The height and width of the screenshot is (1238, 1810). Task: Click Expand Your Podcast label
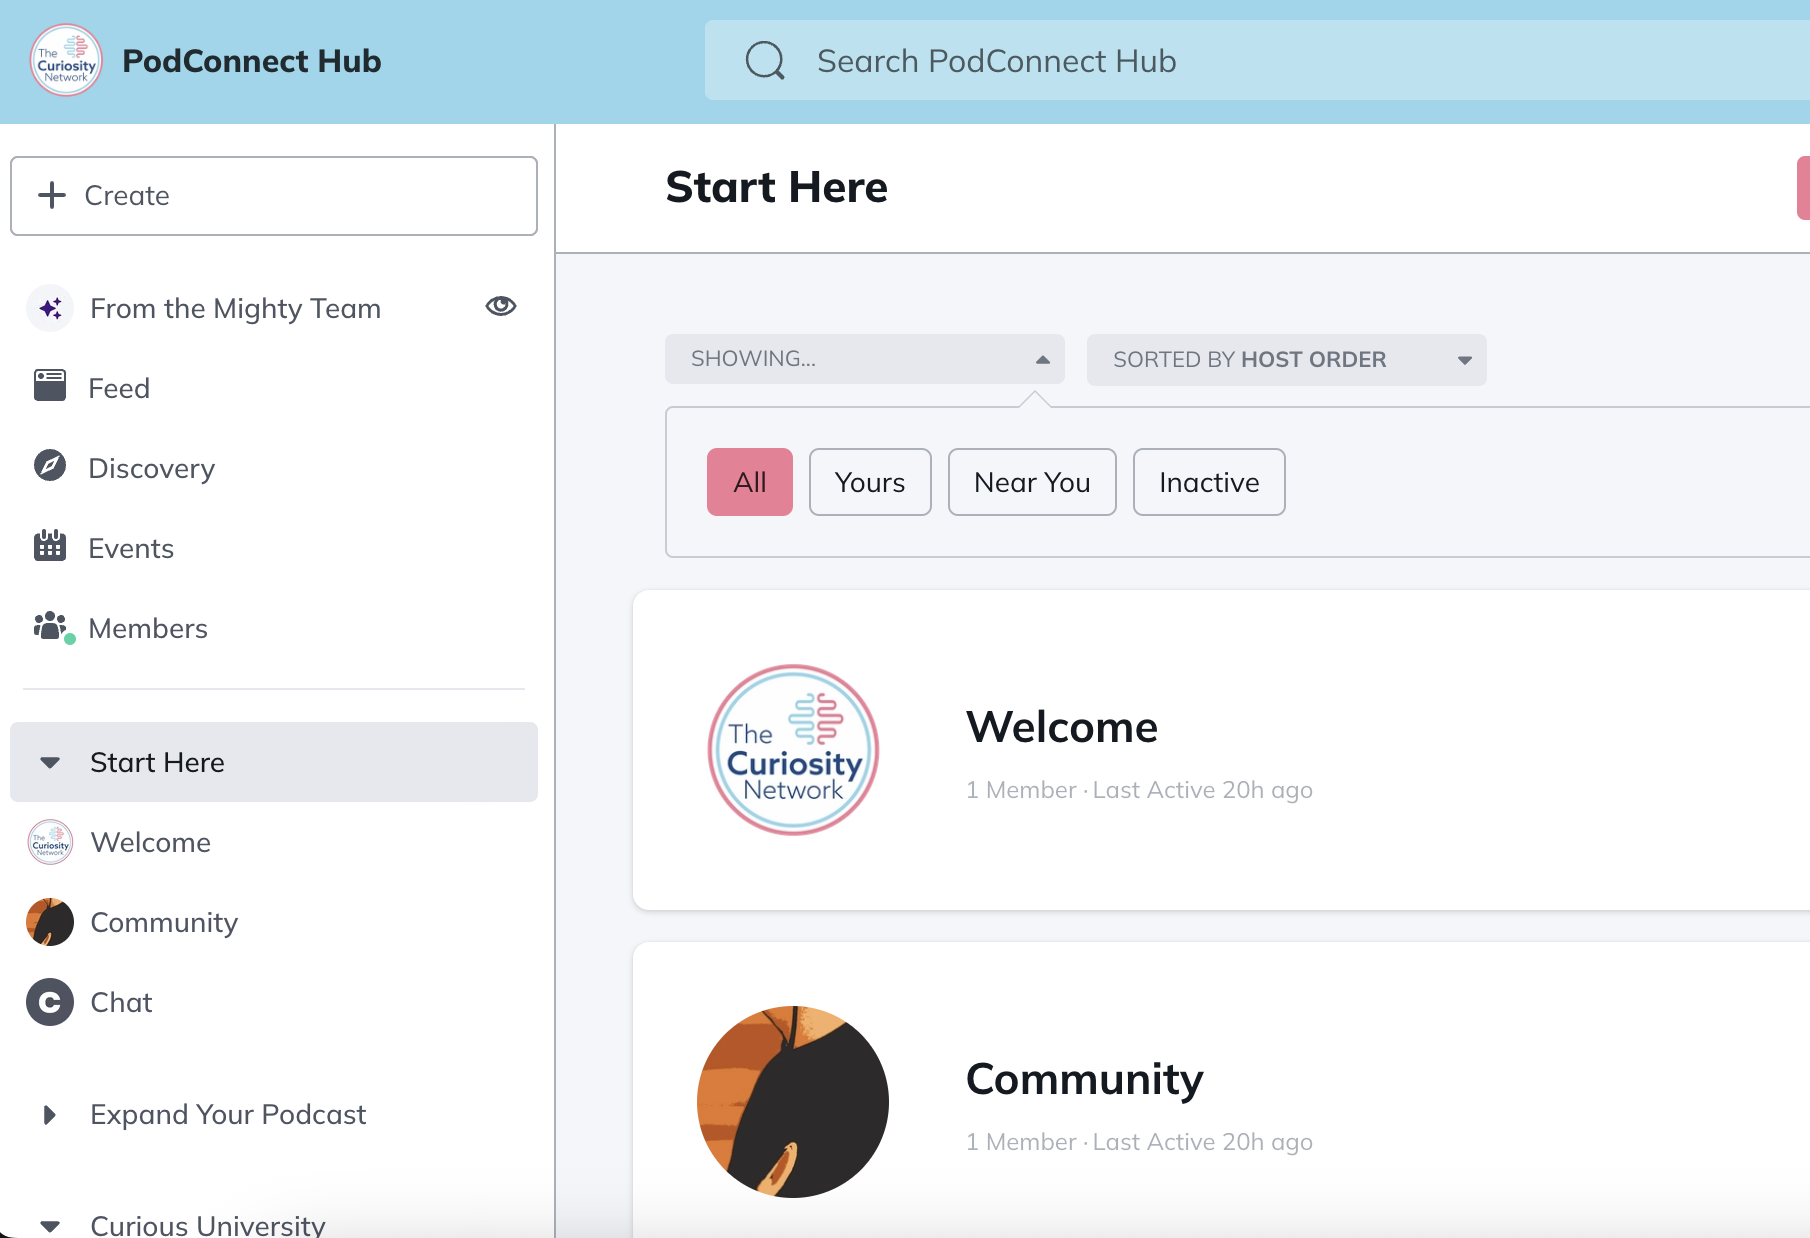coord(229,1114)
